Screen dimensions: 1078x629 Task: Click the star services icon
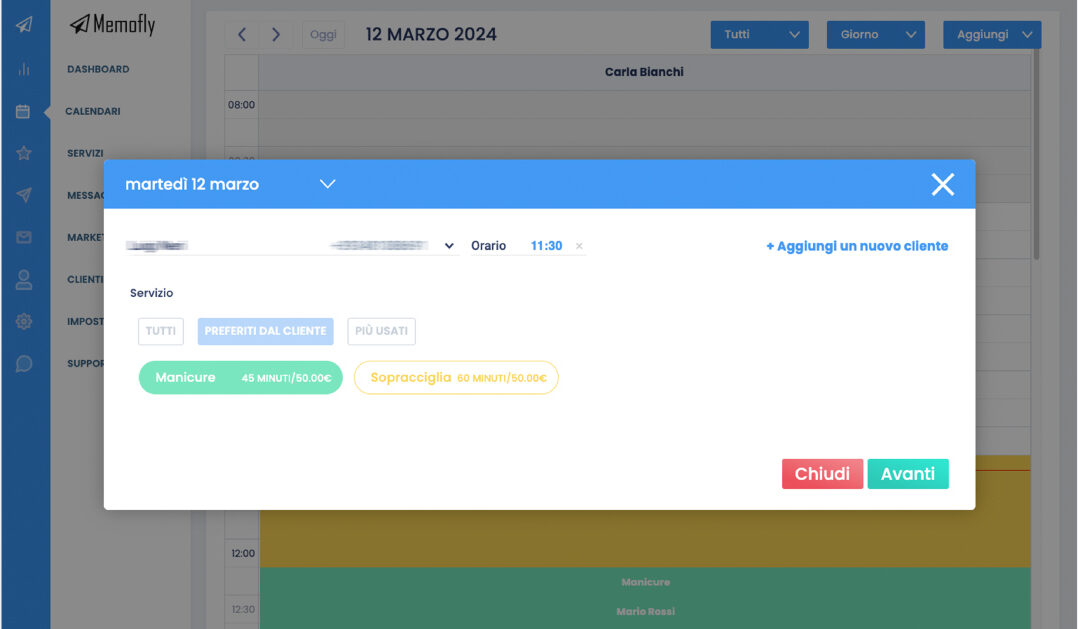[24, 153]
